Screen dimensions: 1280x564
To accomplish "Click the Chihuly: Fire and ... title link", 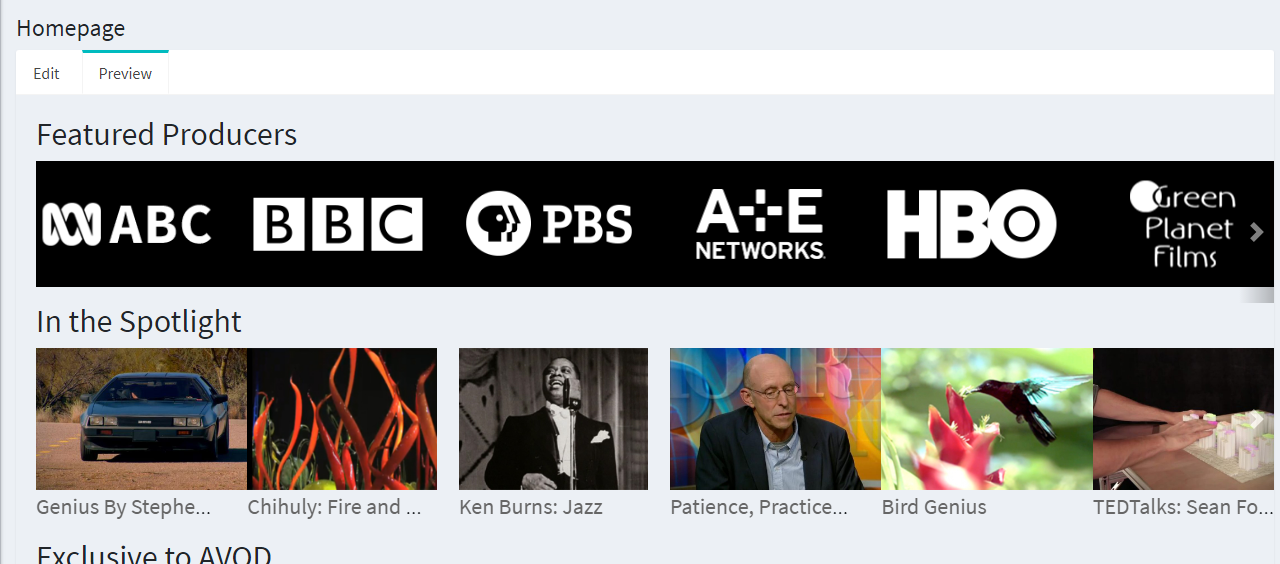I will click(x=335, y=507).
